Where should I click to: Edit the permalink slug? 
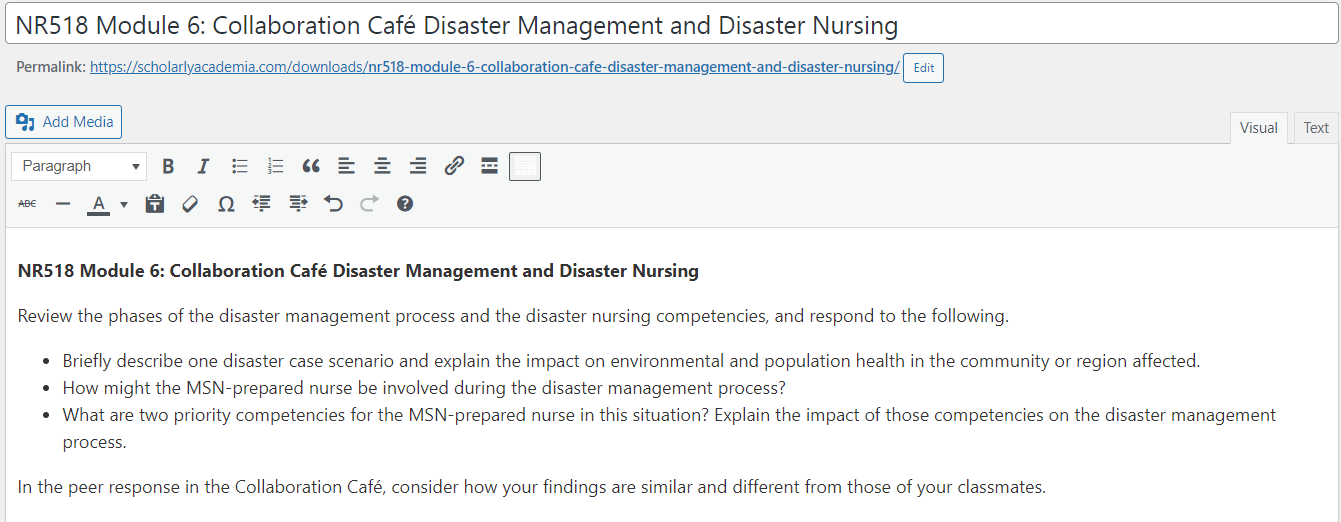coord(923,68)
